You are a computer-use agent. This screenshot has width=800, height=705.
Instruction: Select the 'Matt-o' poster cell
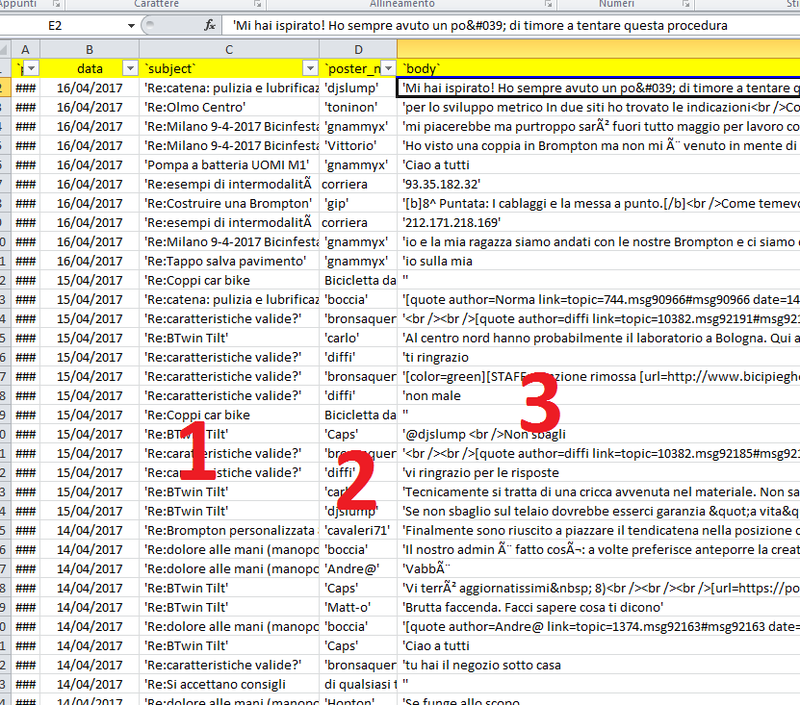coord(358,607)
